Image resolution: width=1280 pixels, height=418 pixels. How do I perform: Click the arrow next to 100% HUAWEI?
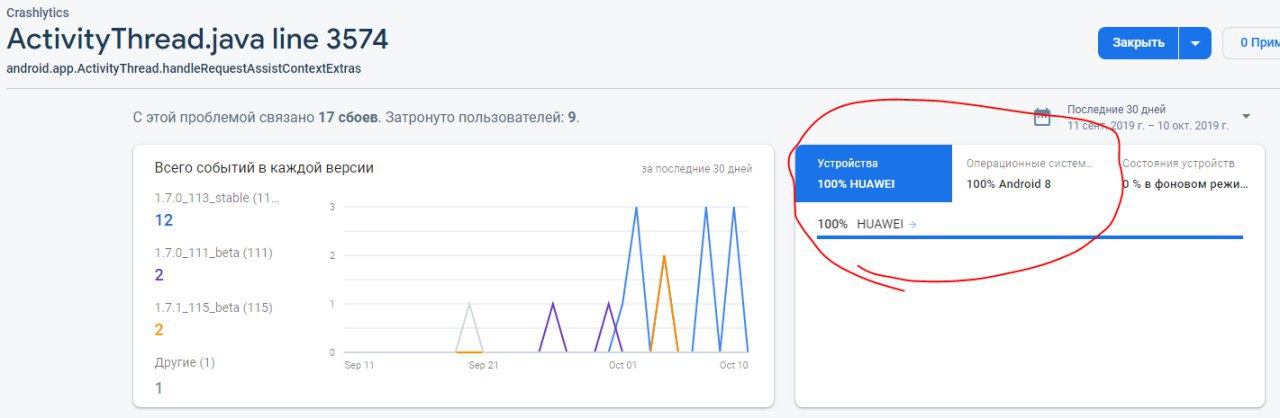click(x=912, y=225)
